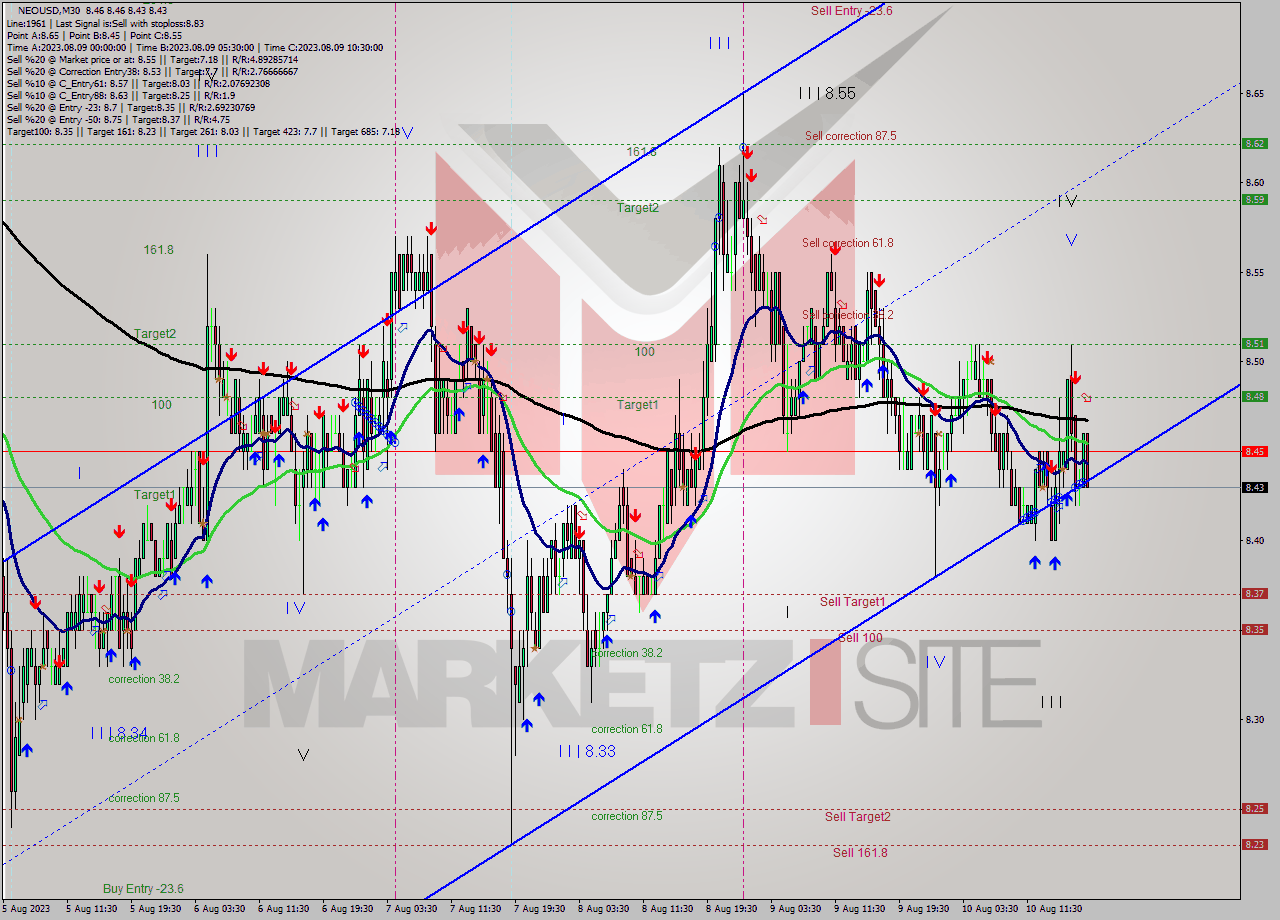Select the red 8.25 price tag
This screenshot has width=1280, height=920.
pyautogui.click(x=1254, y=809)
